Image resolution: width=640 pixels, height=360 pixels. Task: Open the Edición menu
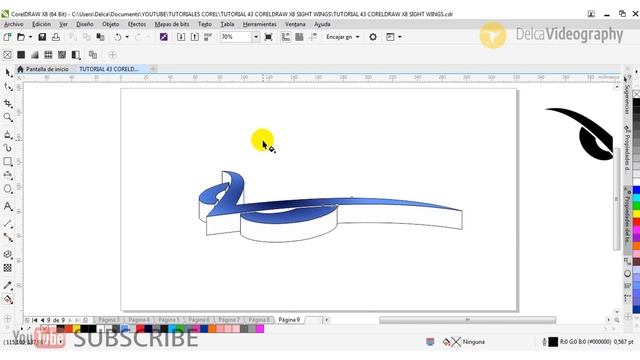[41, 24]
